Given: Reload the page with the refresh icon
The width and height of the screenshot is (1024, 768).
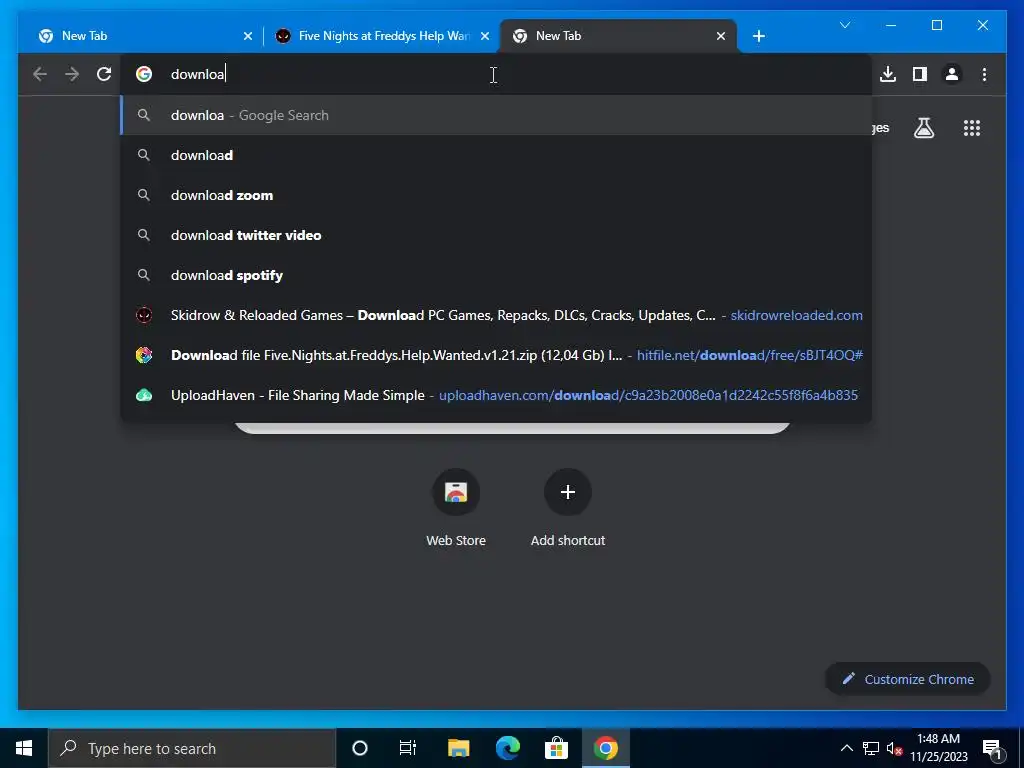Looking at the screenshot, I should pyautogui.click(x=104, y=74).
